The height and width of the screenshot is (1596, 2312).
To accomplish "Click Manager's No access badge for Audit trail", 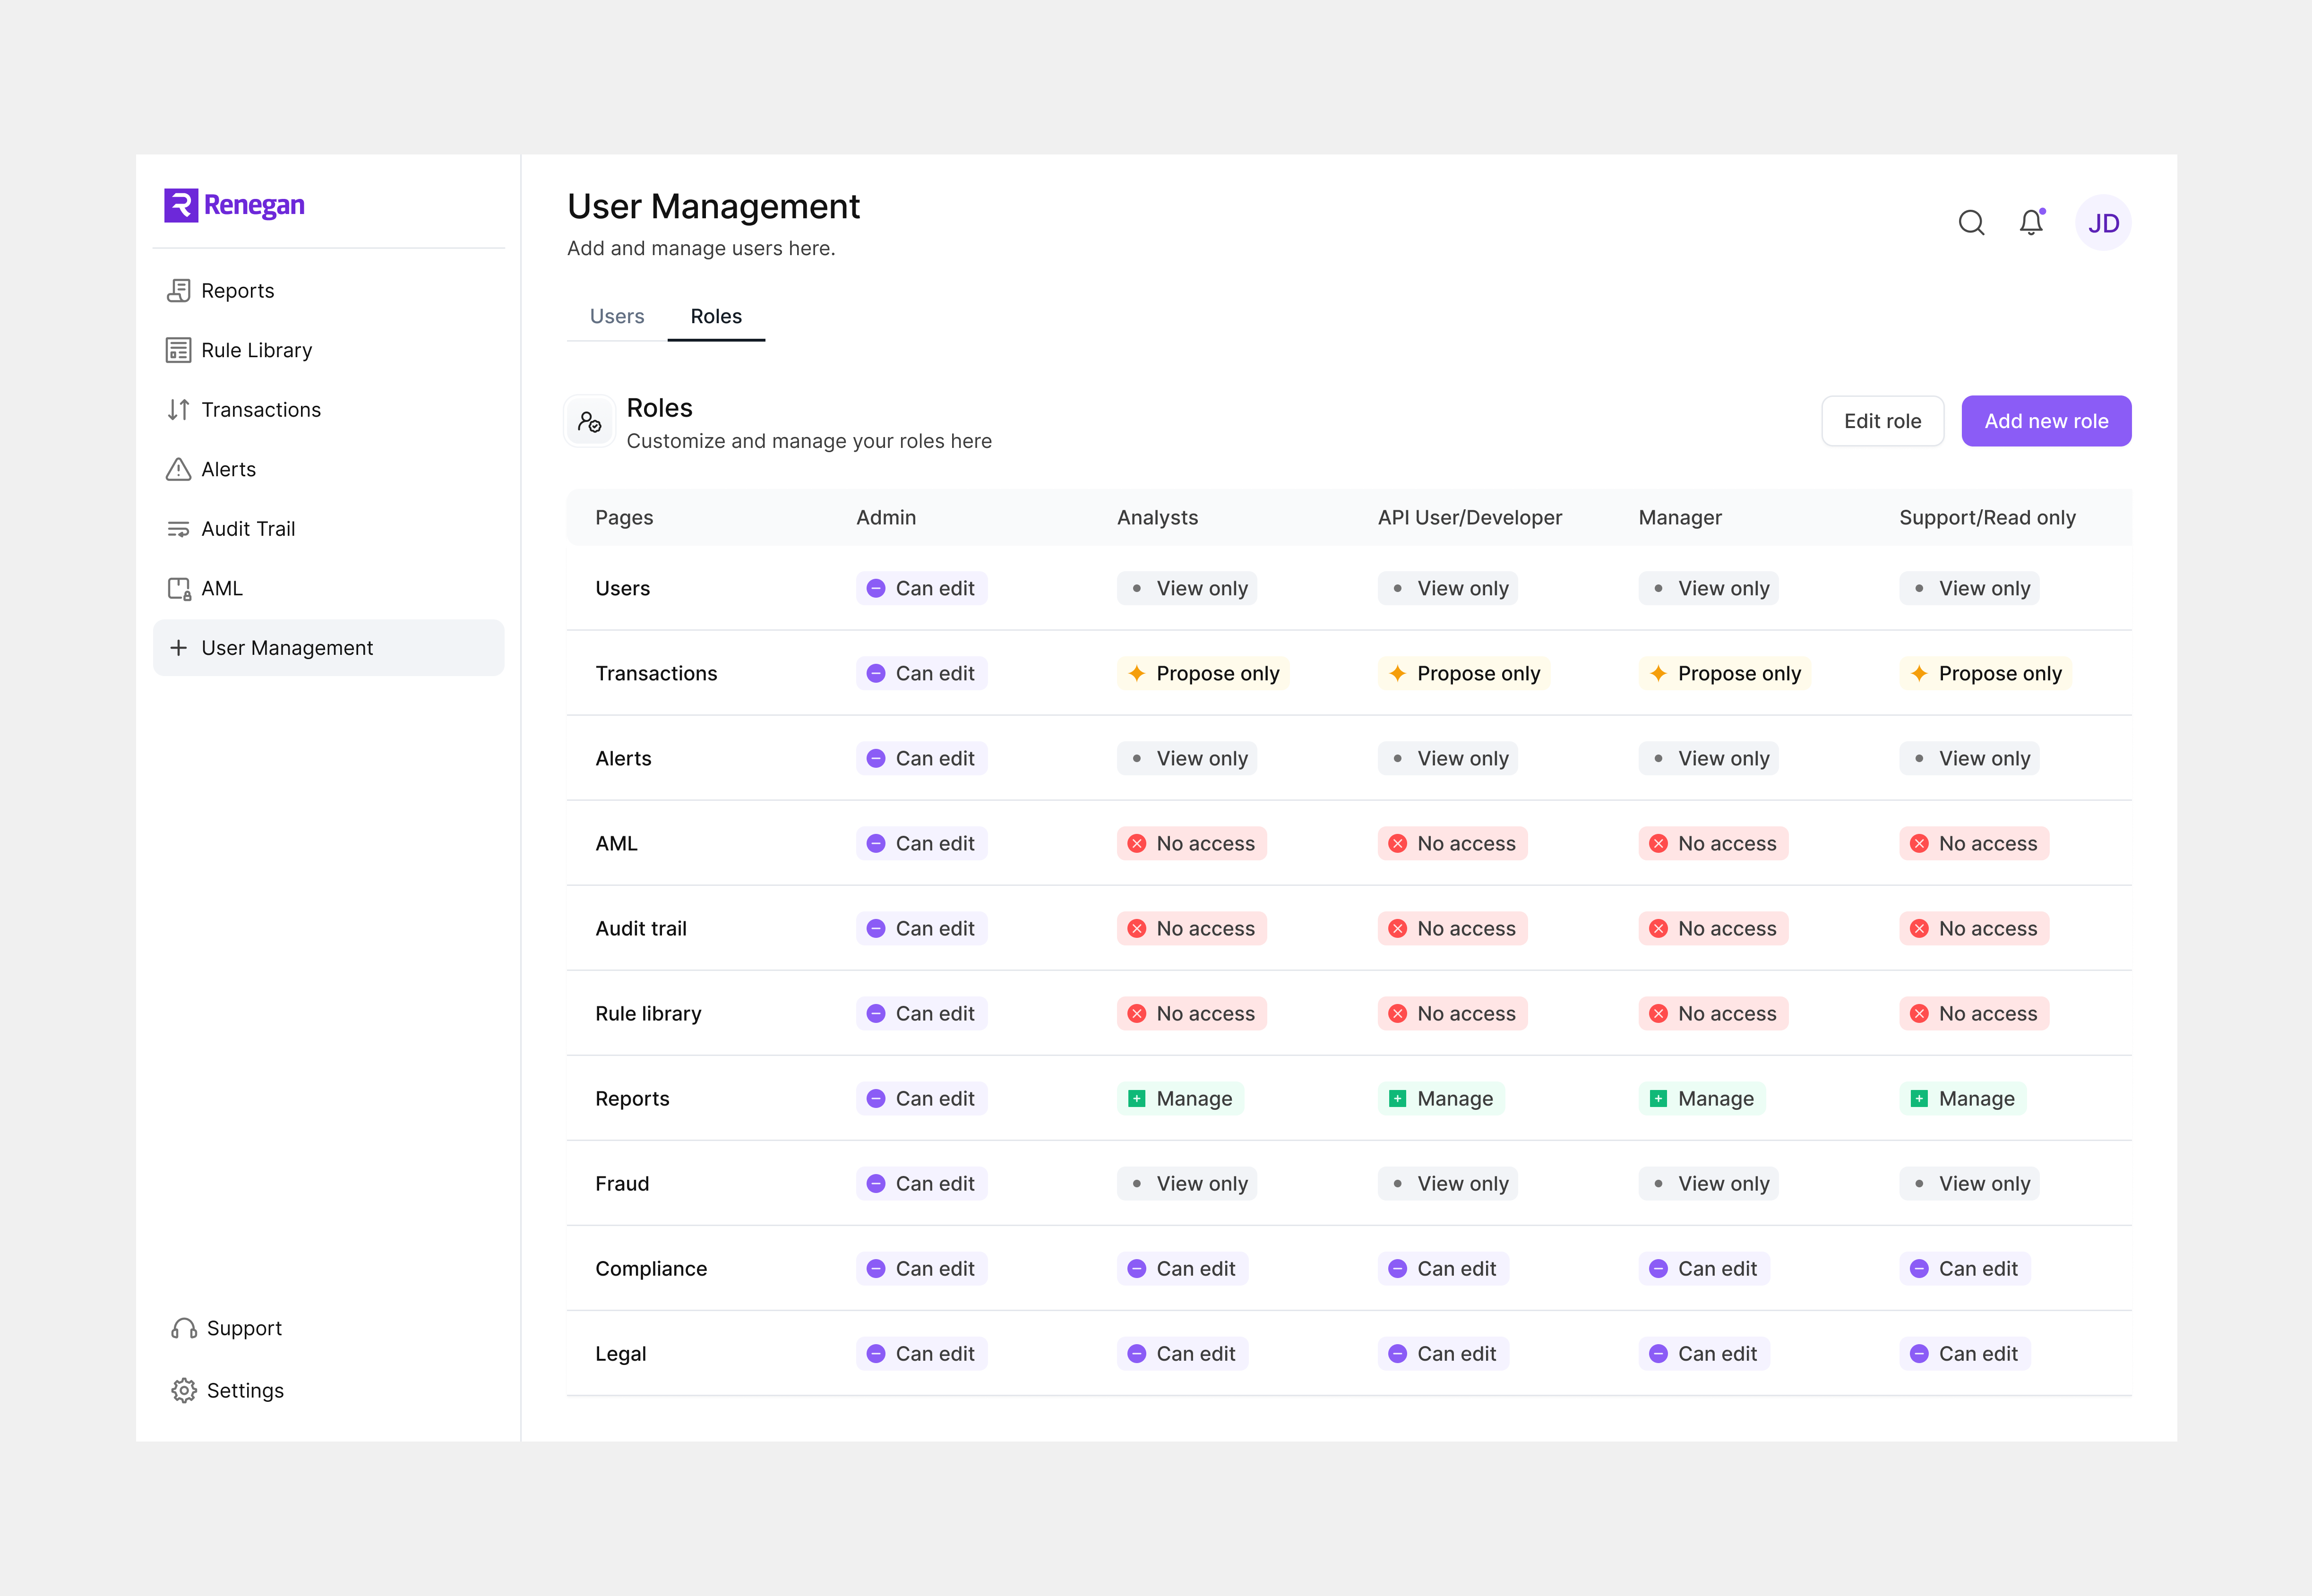I will coord(1713,929).
